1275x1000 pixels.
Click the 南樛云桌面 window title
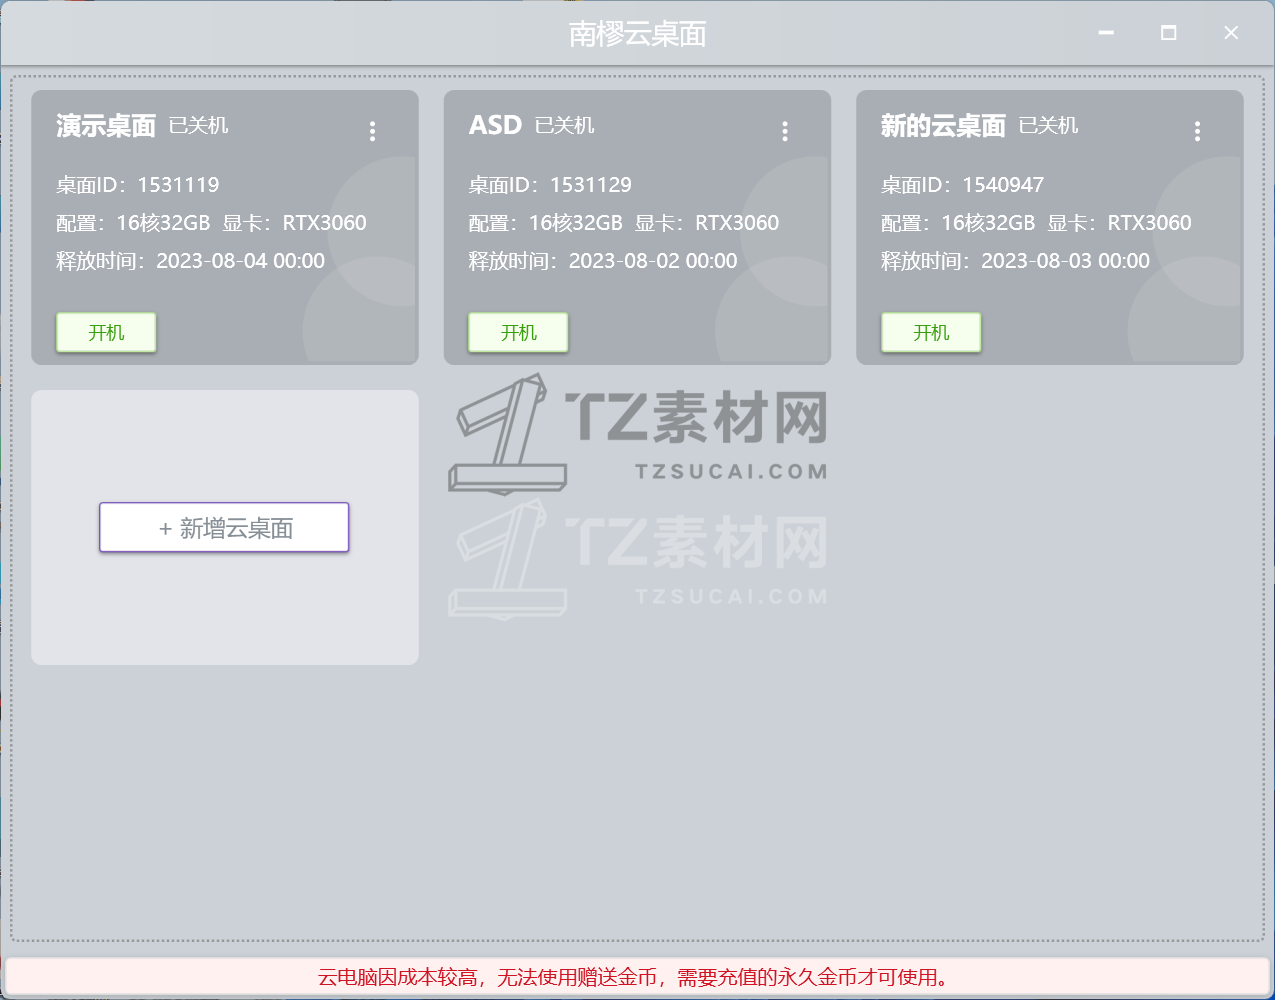click(x=637, y=34)
